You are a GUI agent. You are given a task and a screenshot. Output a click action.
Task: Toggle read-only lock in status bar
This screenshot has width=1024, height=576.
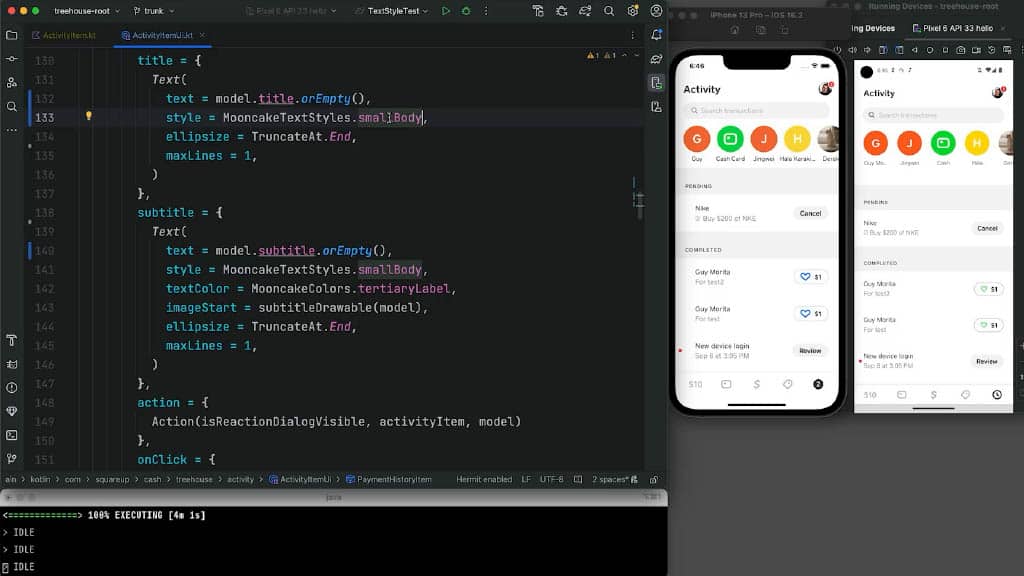click(x=654, y=479)
